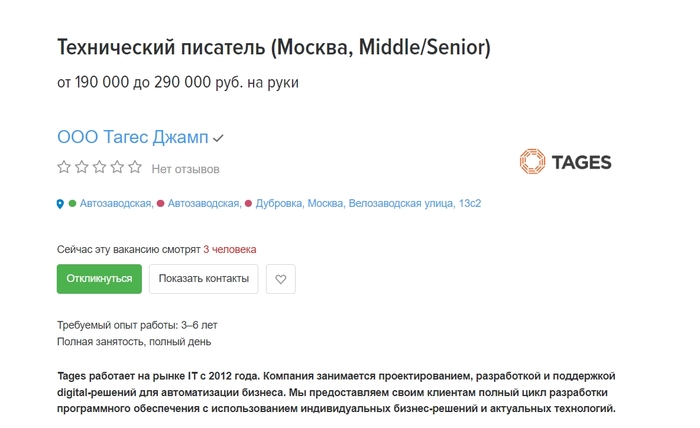The image size is (700, 428).
Task: Click the green metro line dot
Action: [x=72, y=204]
